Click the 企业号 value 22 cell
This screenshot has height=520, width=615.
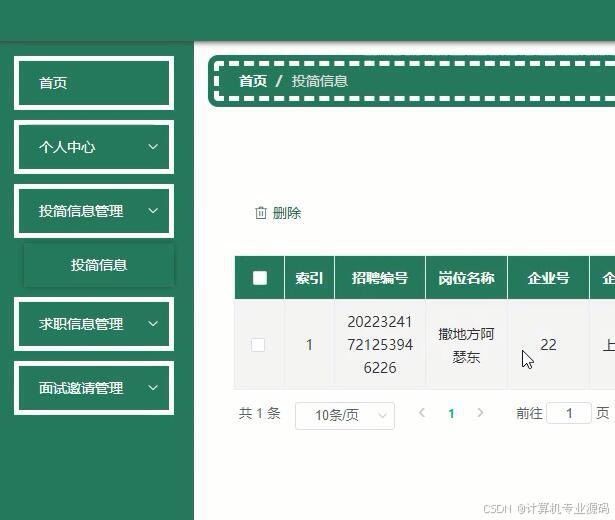(548, 345)
